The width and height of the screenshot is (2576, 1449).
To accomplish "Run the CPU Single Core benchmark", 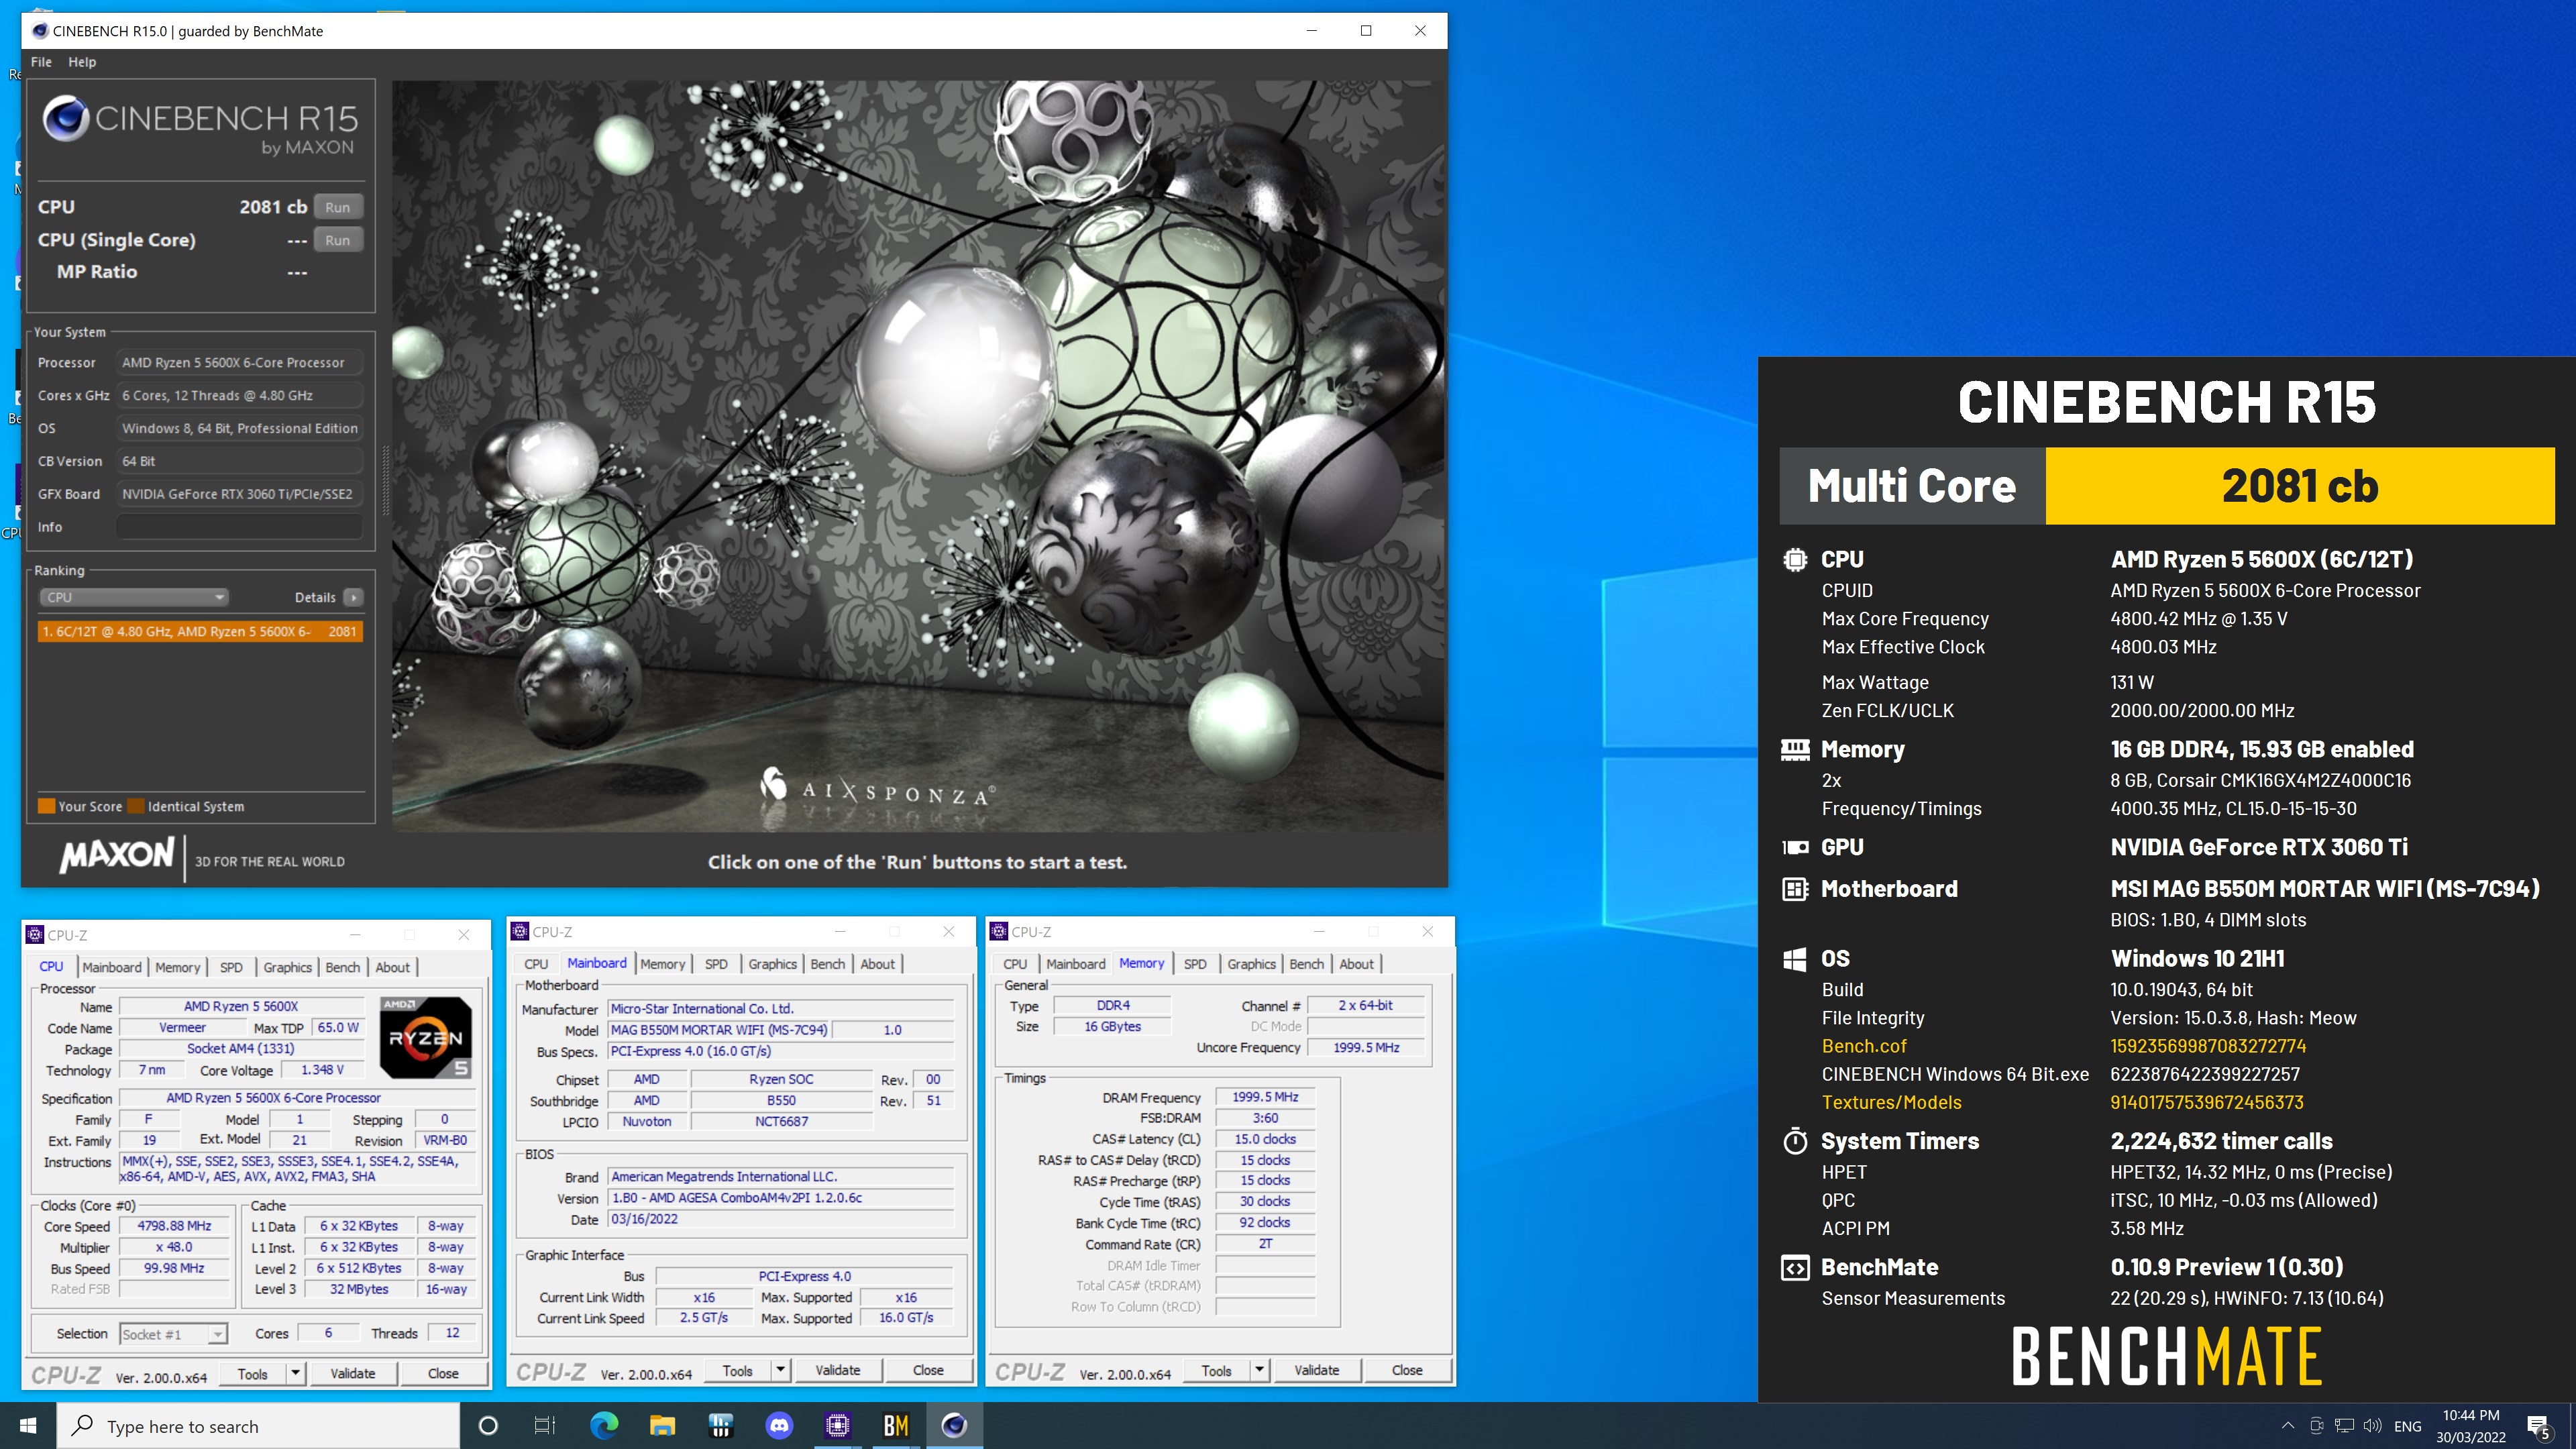I will tap(338, 240).
